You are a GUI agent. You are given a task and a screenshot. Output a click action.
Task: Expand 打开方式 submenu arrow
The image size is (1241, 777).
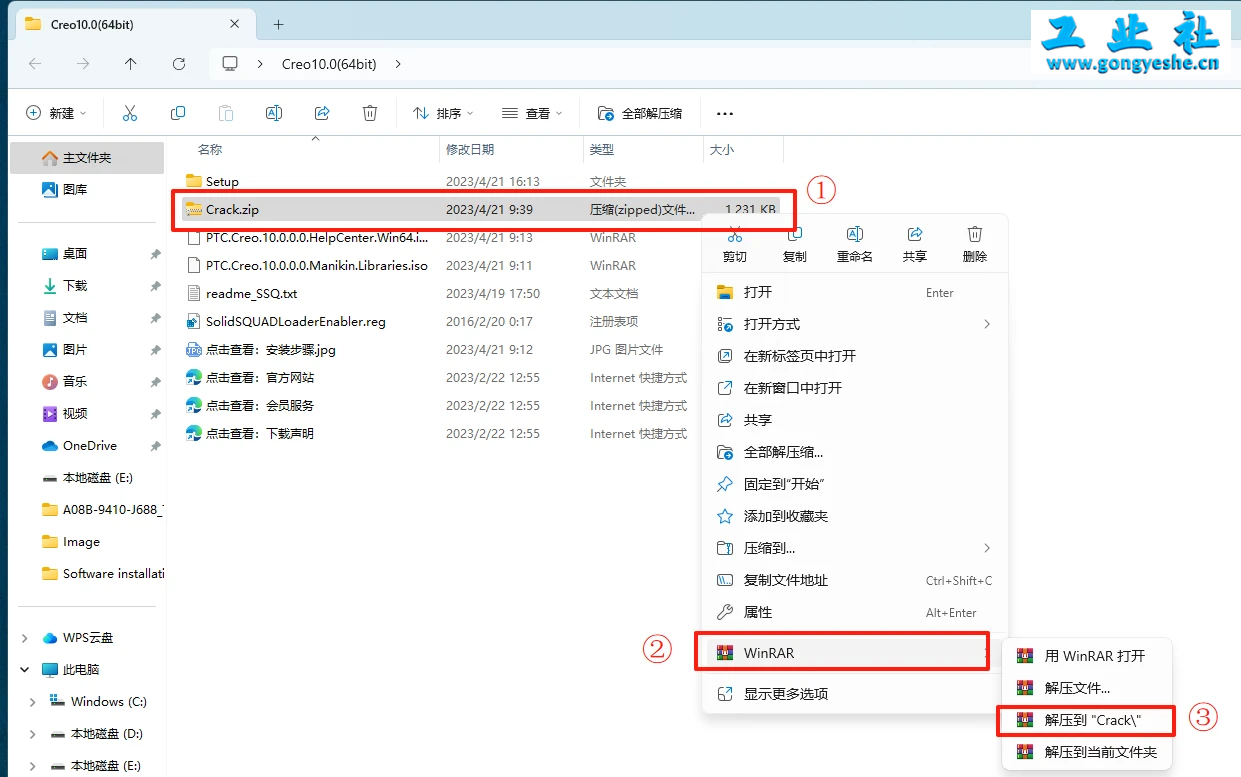click(x=987, y=324)
